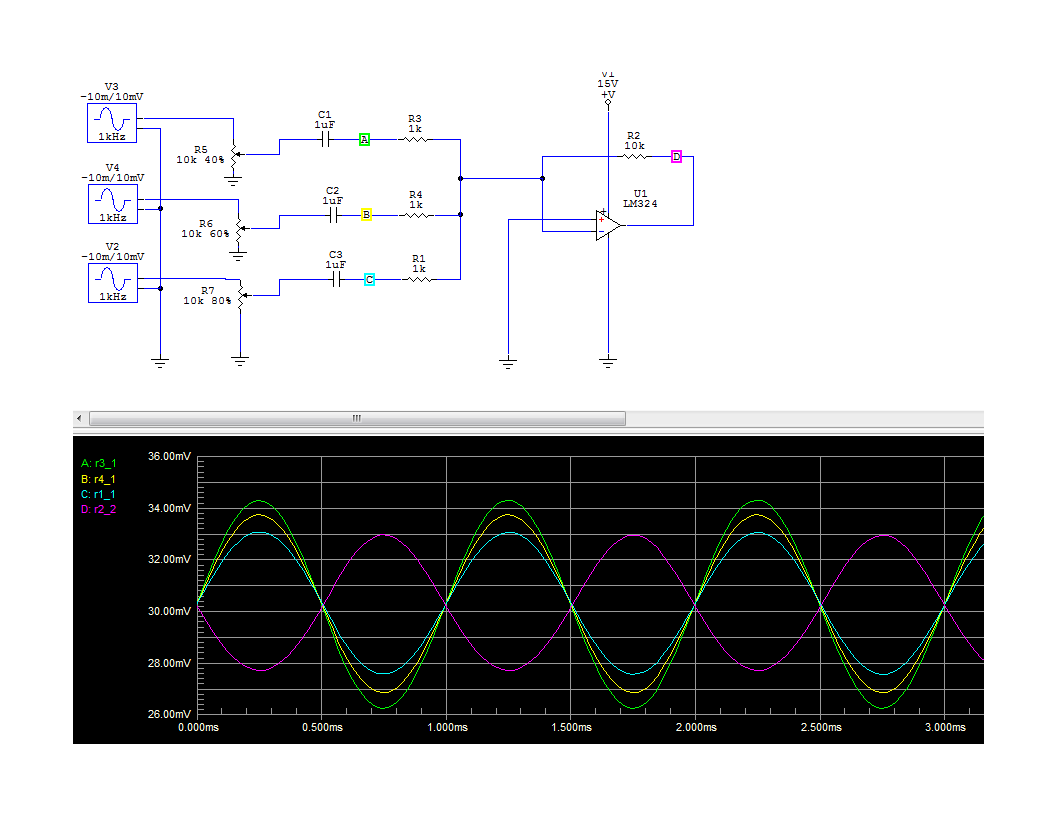Viewport: 1056px width, 816px height.
Task: Click the scrollbar left arrow
Action: coord(79,418)
